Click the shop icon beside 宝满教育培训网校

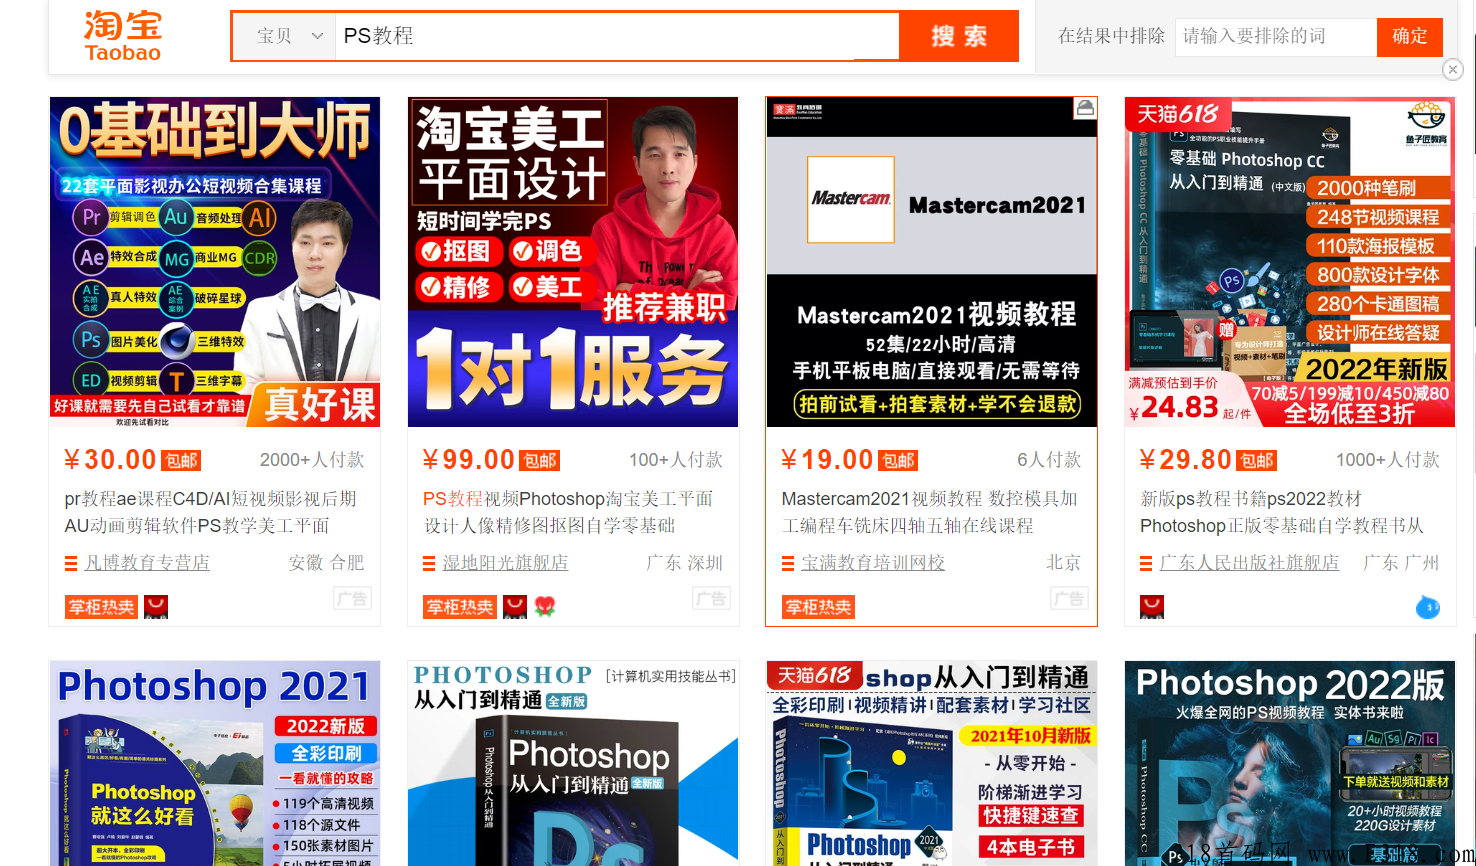point(788,564)
